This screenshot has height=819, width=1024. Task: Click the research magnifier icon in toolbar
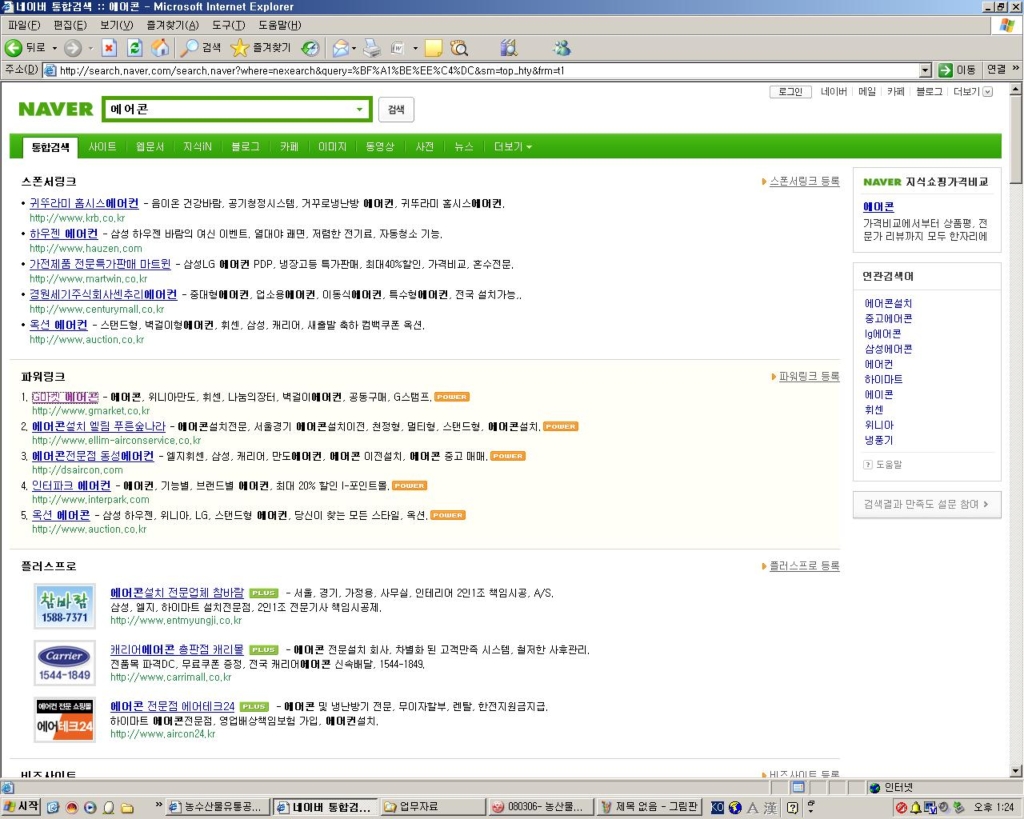click(460, 48)
